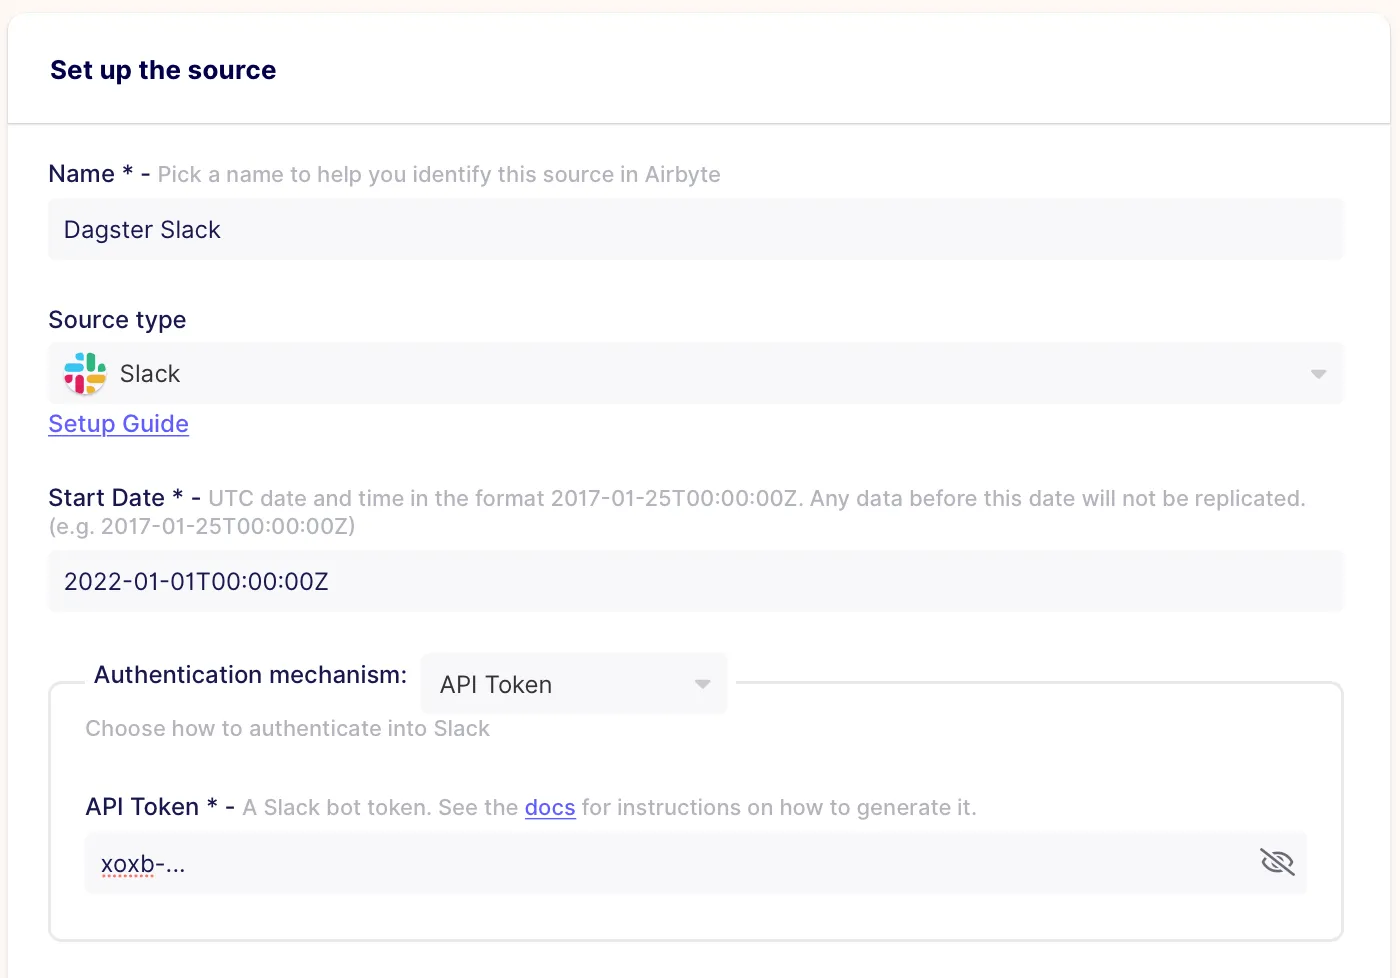
Task: Focus the Start Date input field
Action: pos(696,581)
